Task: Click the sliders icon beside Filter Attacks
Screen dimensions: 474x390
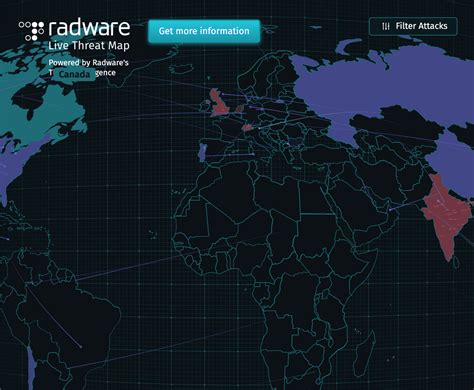Action: click(386, 26)
